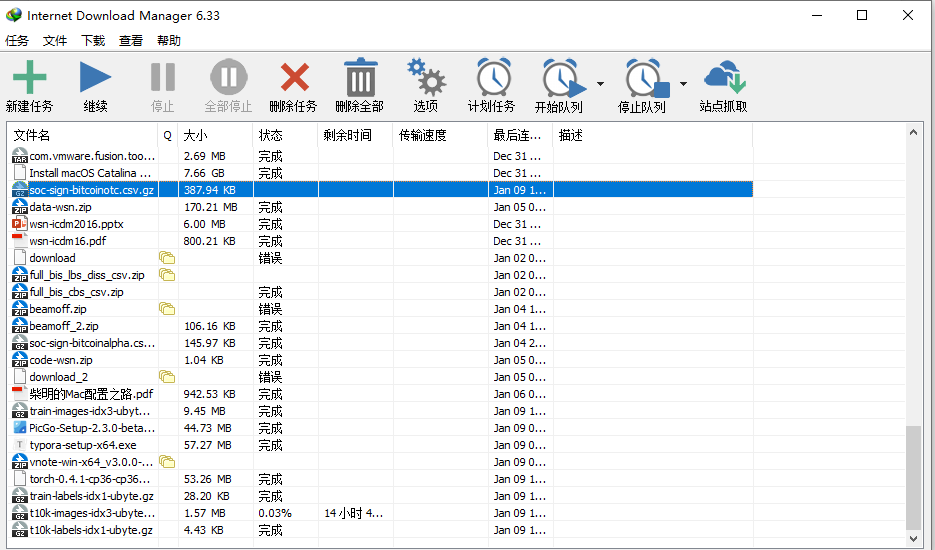Sort by the 大小 column header

(215, 135)
